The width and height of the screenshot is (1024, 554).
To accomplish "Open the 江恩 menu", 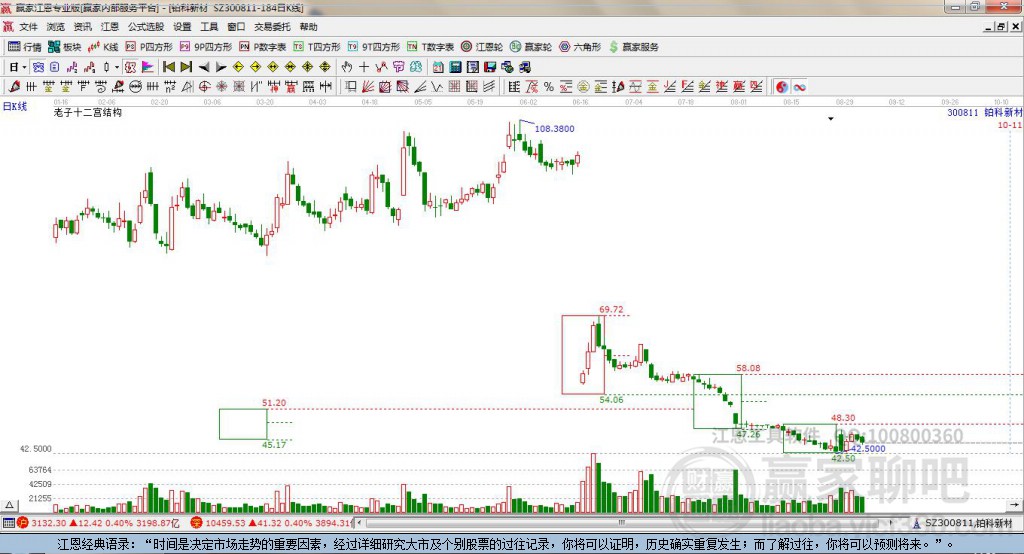I will click(110, 27).
